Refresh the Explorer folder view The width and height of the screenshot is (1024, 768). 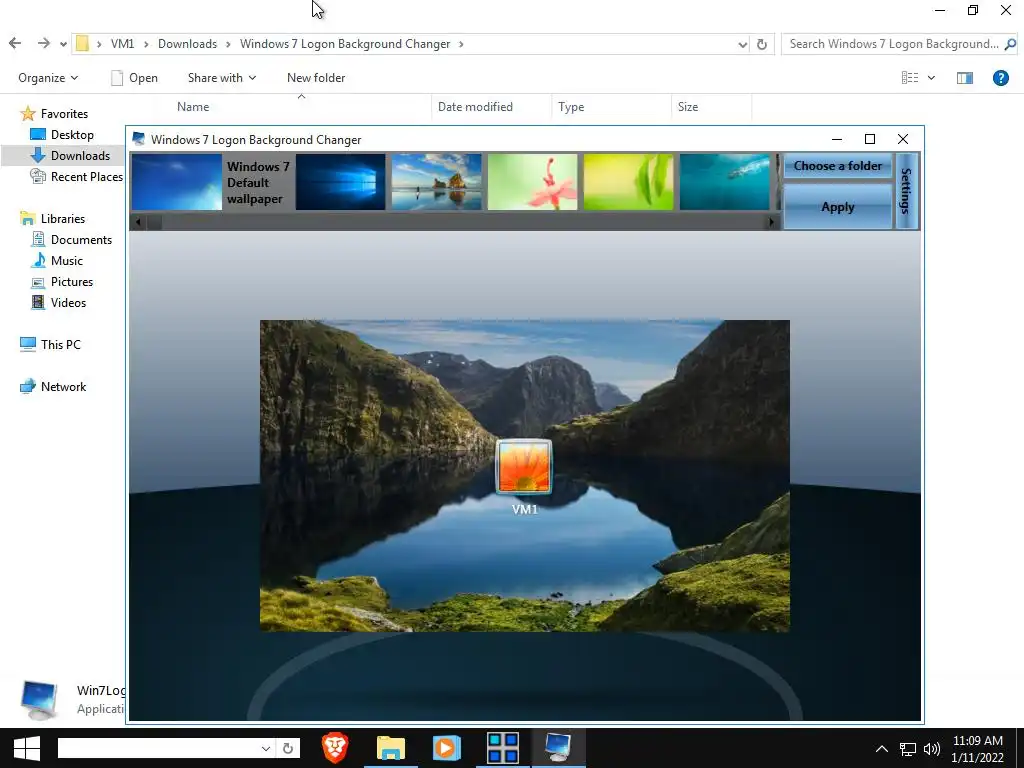(761, 44)
